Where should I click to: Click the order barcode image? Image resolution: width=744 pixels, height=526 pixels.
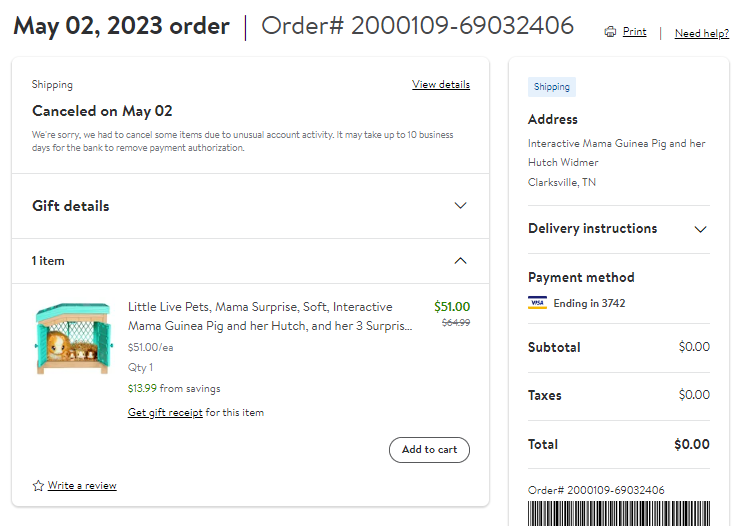click(619, 513)
